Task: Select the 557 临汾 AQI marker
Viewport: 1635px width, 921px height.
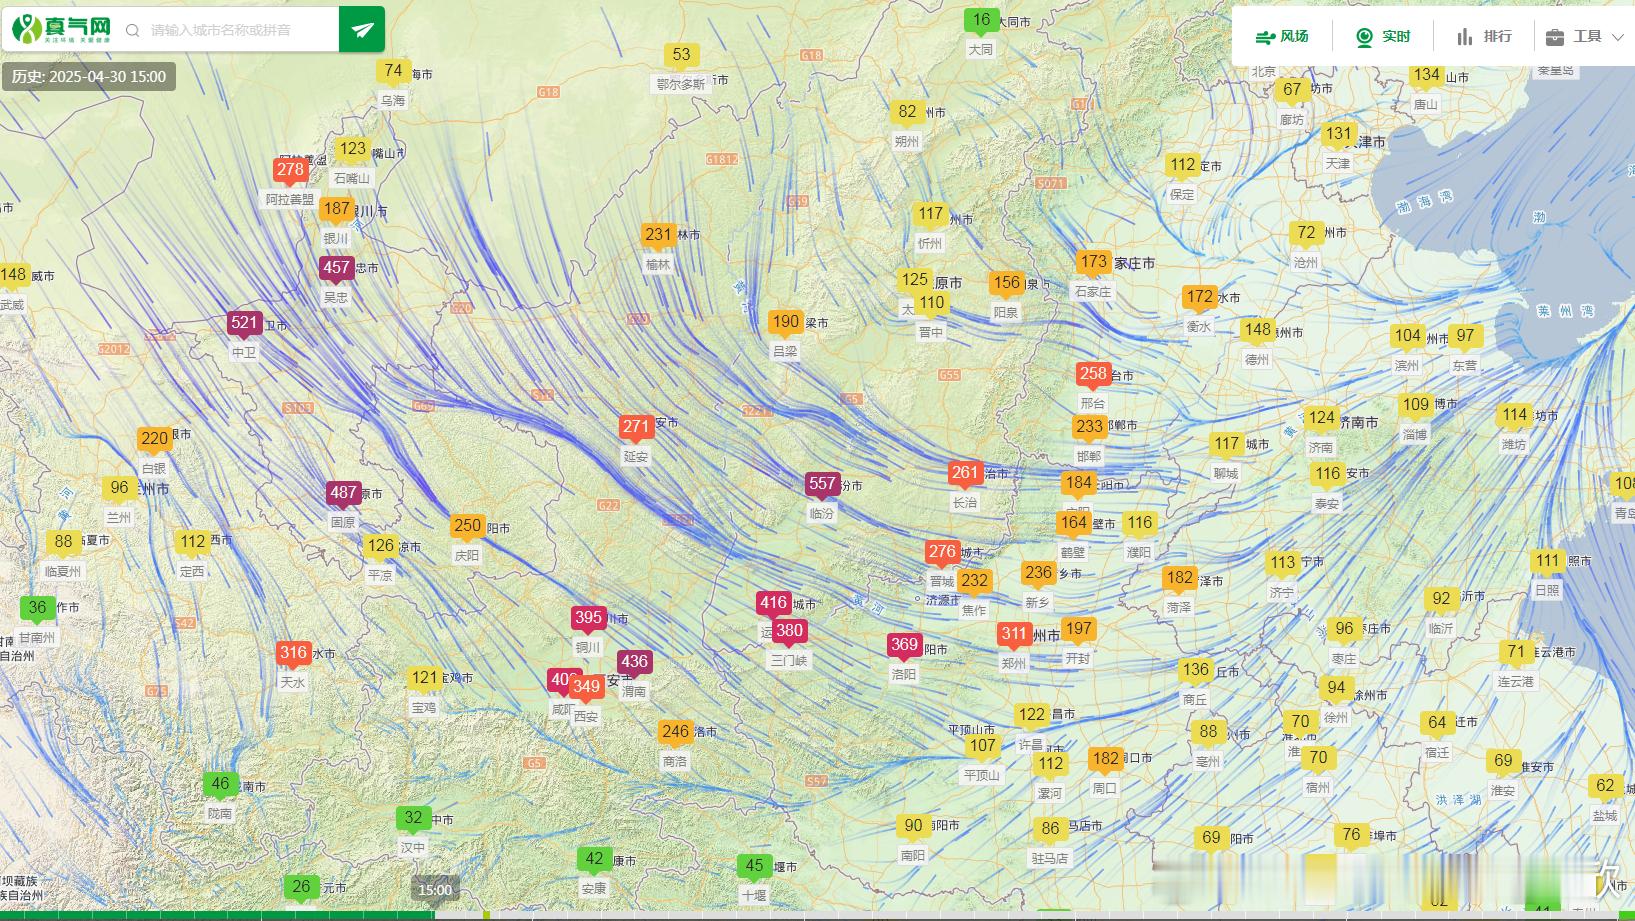Action: coord(822,484)
